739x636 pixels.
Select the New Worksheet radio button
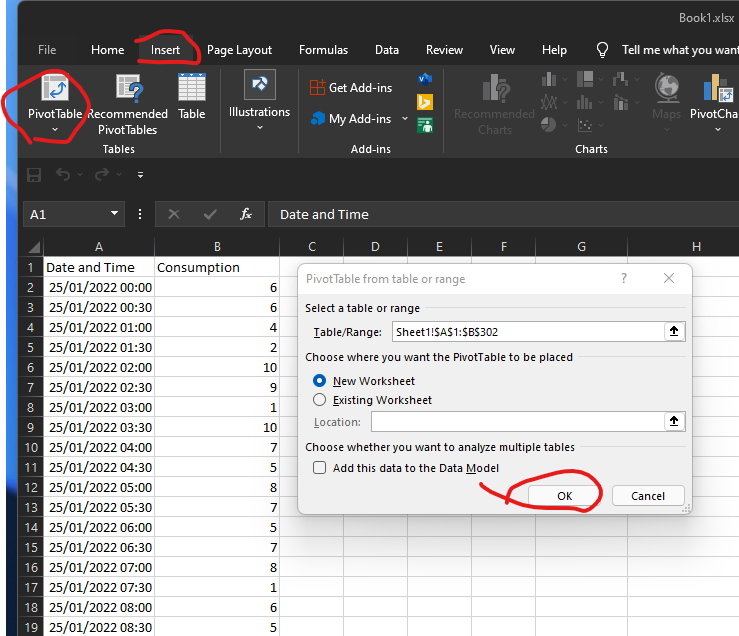coord(320,380)
